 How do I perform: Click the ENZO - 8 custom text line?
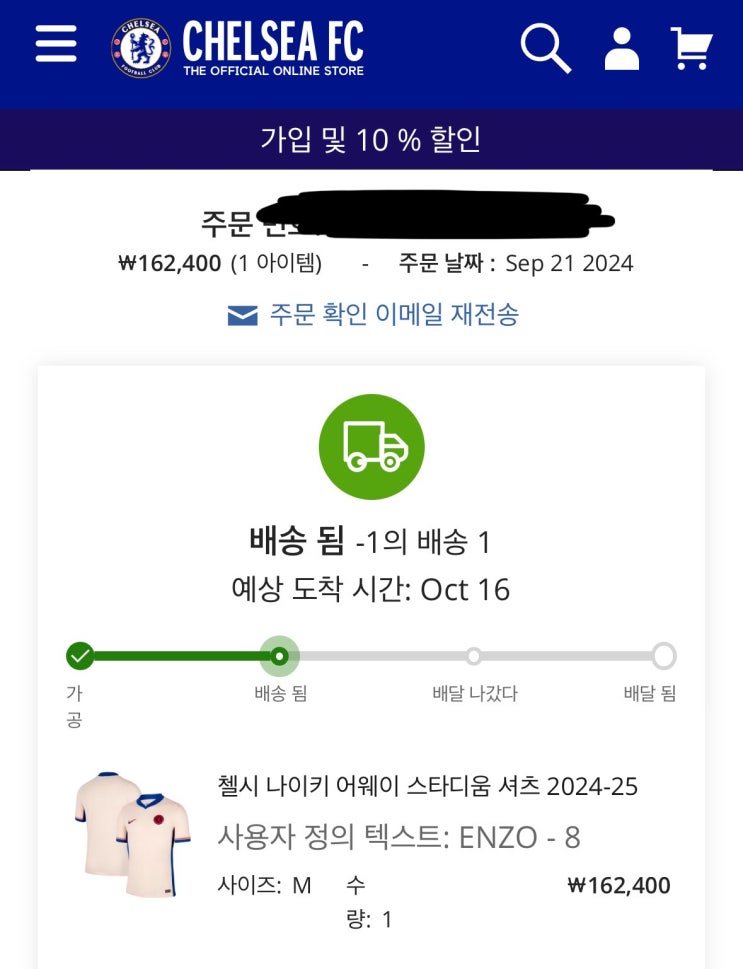pos(398,836)
